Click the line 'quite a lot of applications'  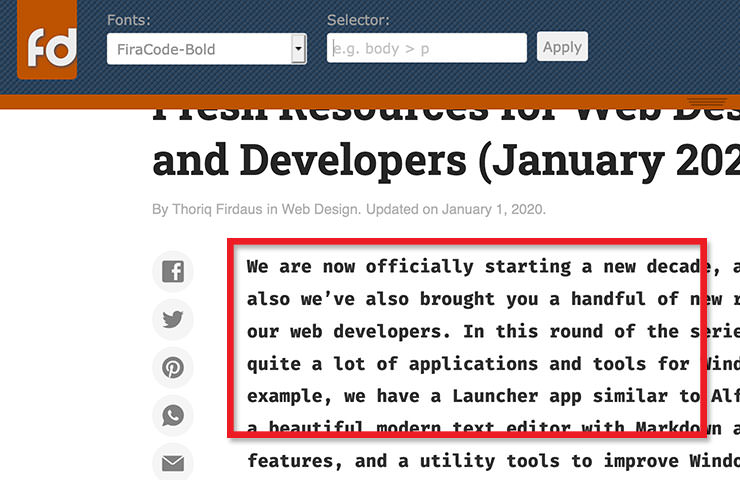point(493,364)
